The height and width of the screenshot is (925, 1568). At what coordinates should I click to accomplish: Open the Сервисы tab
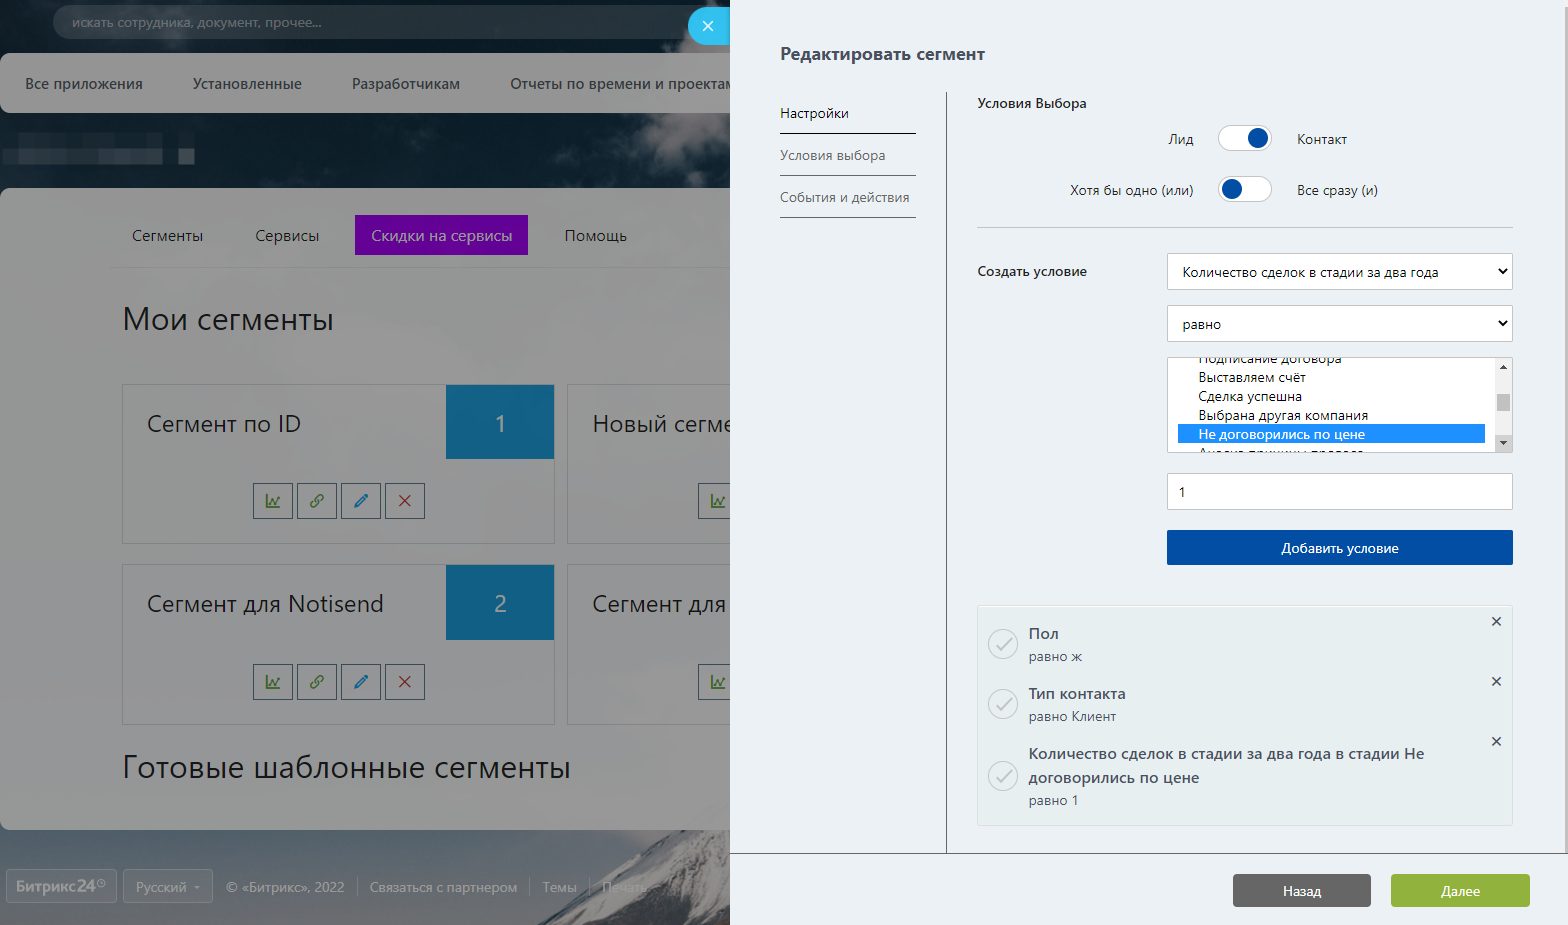click(x=287, y=236)
